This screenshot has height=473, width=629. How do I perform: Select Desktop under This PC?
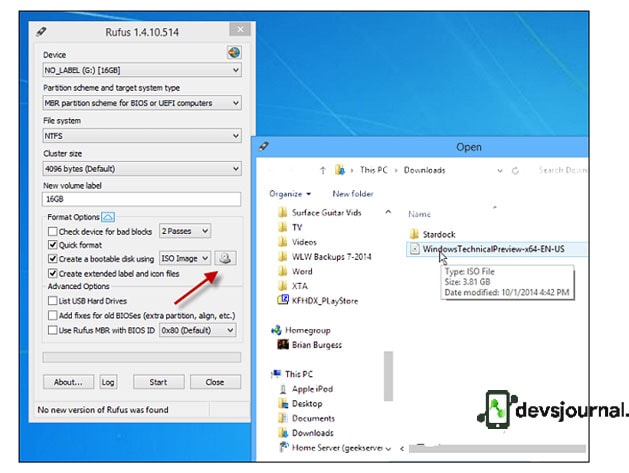300,404
